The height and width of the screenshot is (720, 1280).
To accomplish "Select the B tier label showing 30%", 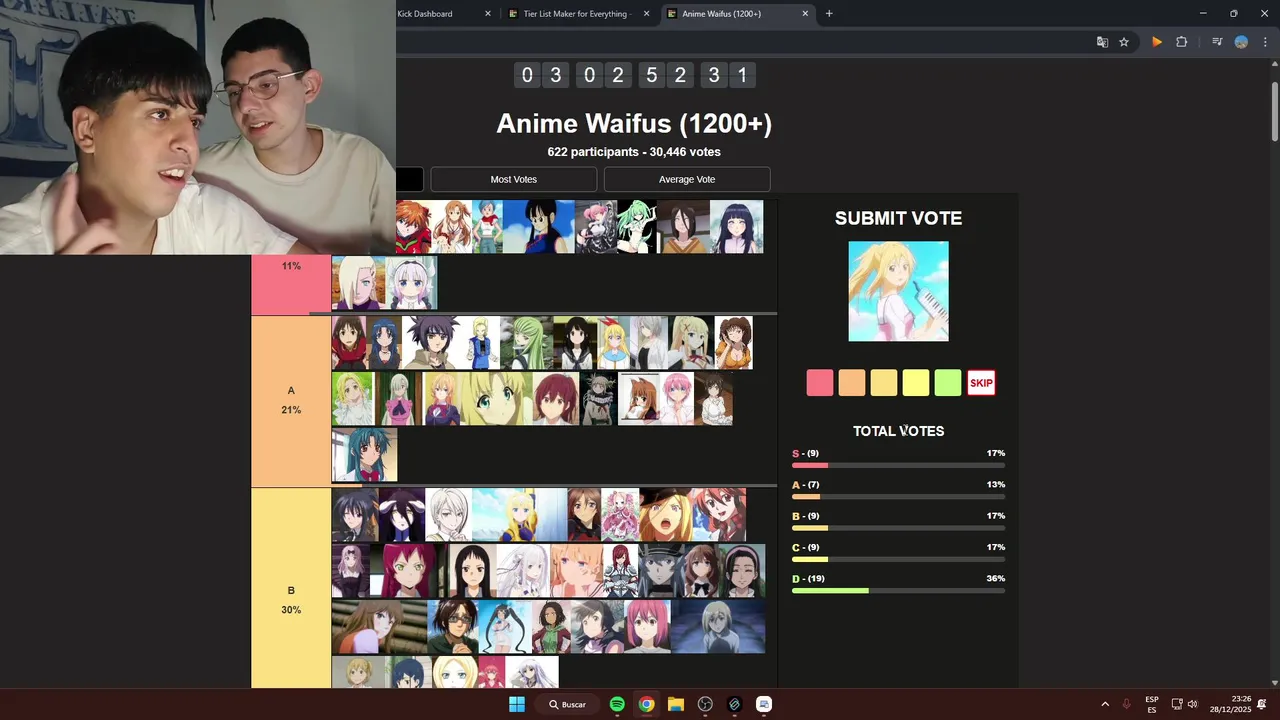I will (291, 588).
